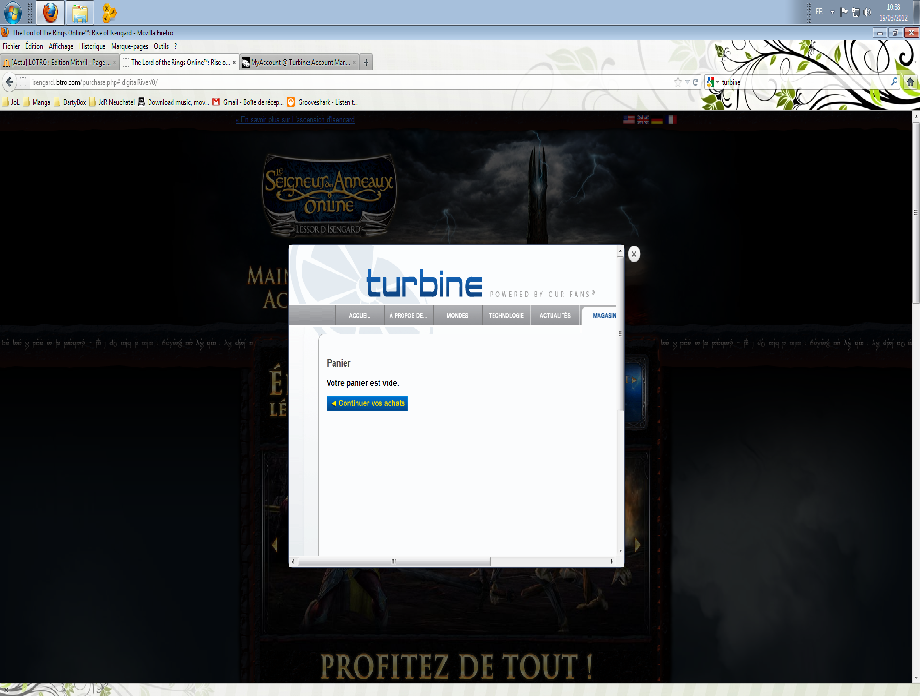Show hidden tray icons arrow
The height and width of the screenshot is (700, 922).
832,12
